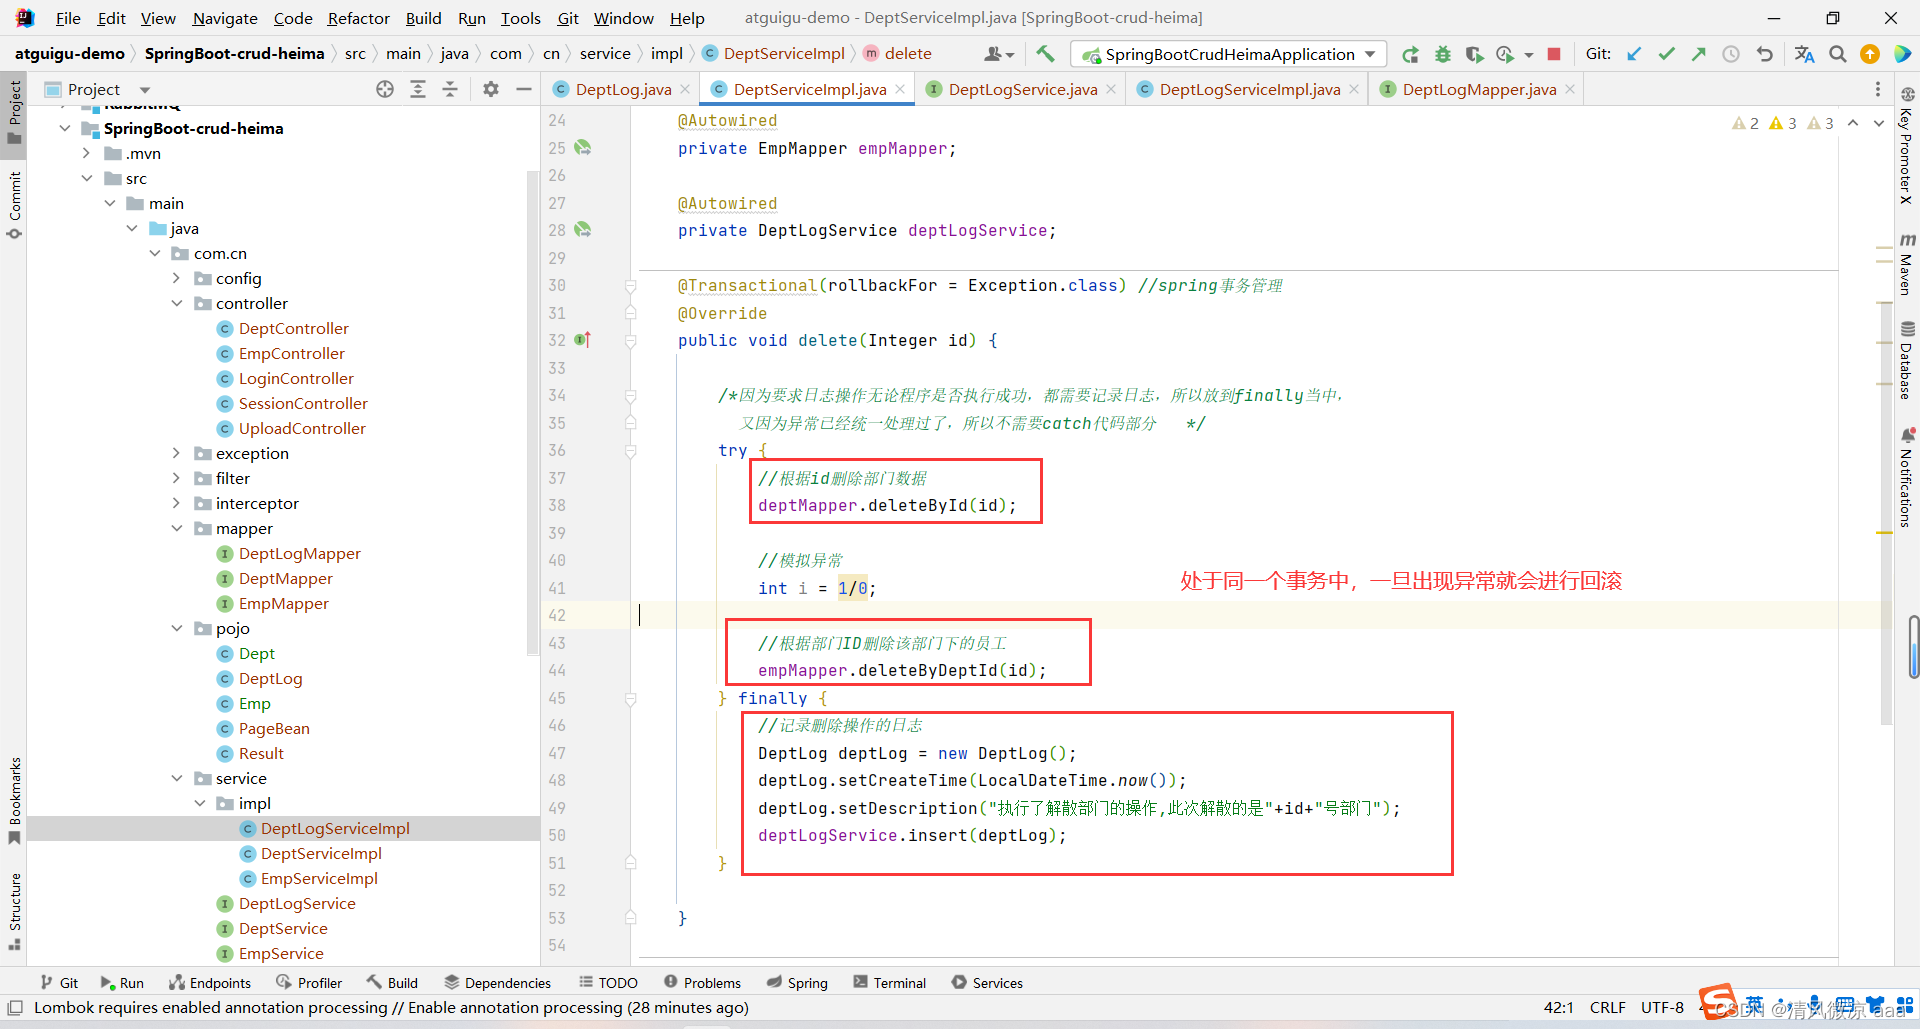Open the Dependencies tool window
The width and height of the screenshot is (1920, 1029).
pyautogui.click(x=497, y=983)
